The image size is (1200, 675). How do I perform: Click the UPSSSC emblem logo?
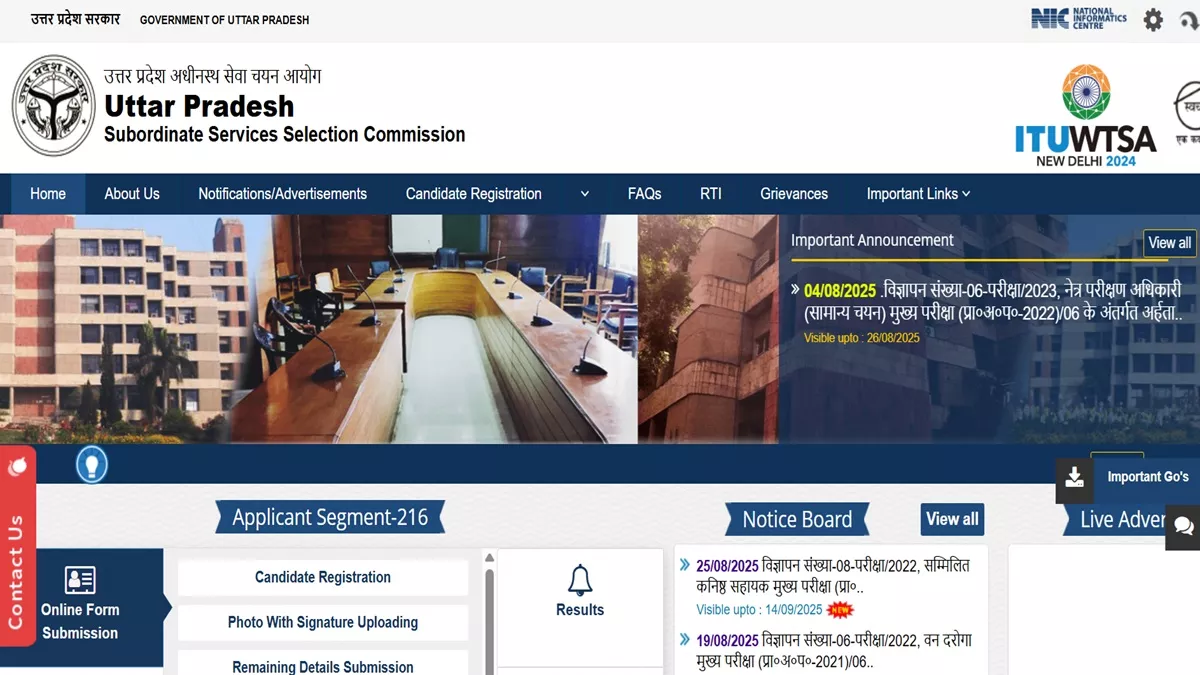tap(55, 106)
